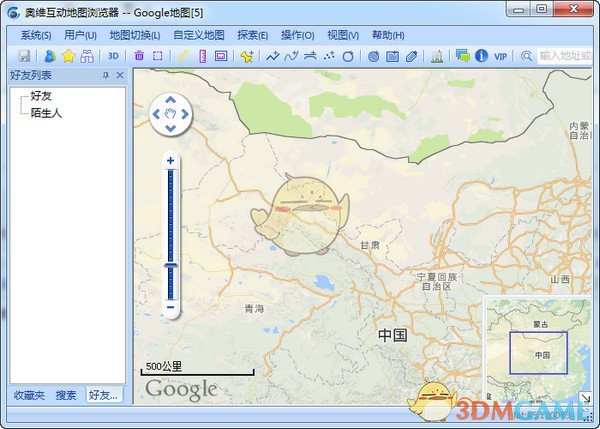This screenshot has width=600, height=429.
Task: Click the yellow star favorites icon
Action: (68, 56)
